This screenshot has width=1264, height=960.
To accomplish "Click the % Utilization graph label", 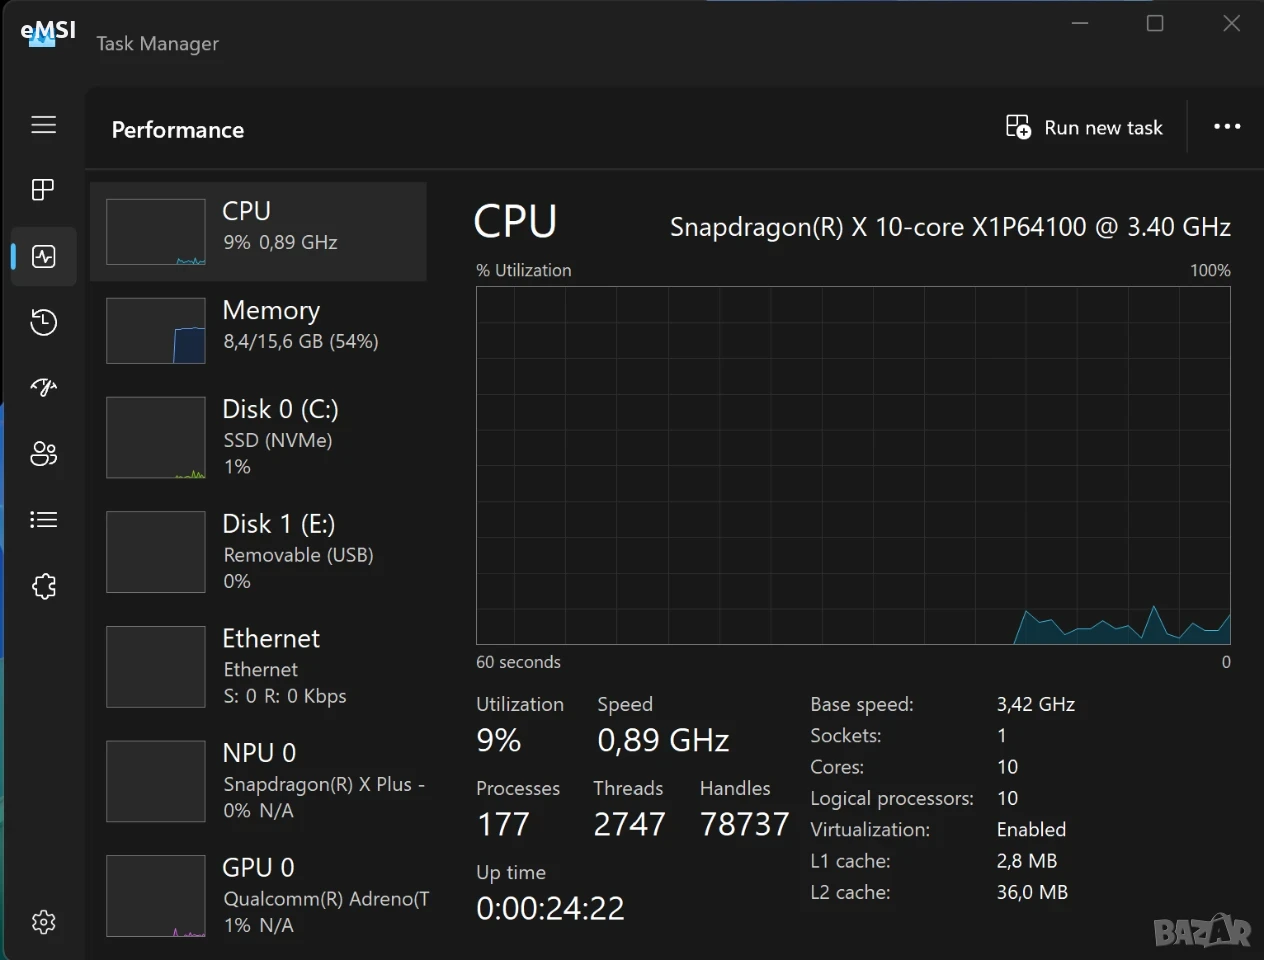I will [524, 270].
